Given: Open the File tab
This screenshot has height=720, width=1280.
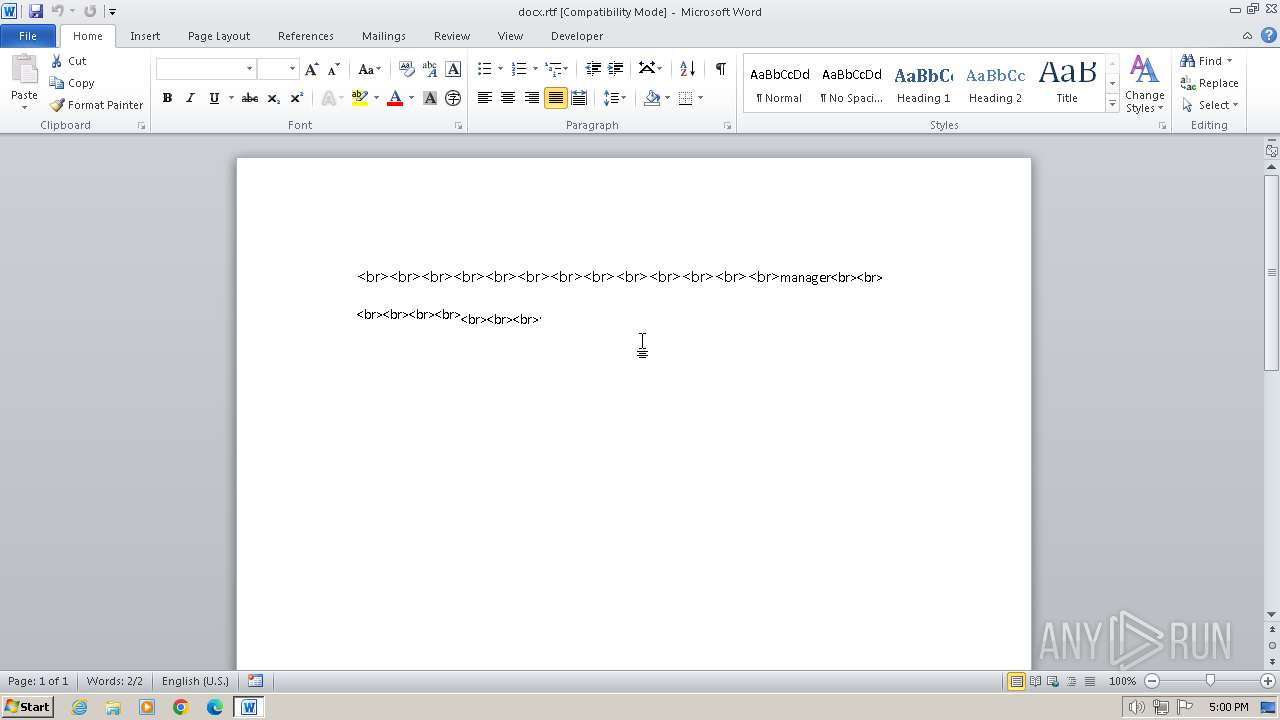Looking at the screenshot, I should (28, 35).
